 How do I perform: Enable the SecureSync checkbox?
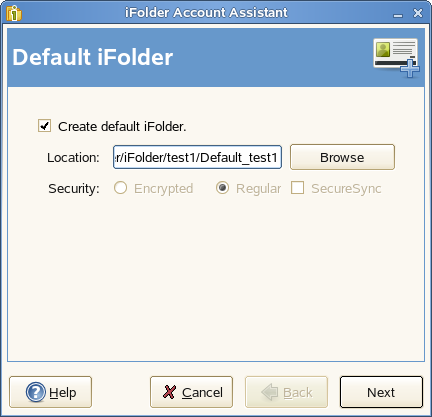point(297,188)
